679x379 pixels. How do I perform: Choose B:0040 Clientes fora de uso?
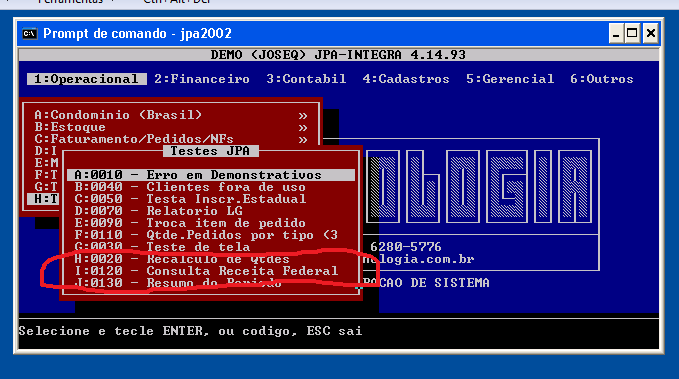[x=190, y=187]
